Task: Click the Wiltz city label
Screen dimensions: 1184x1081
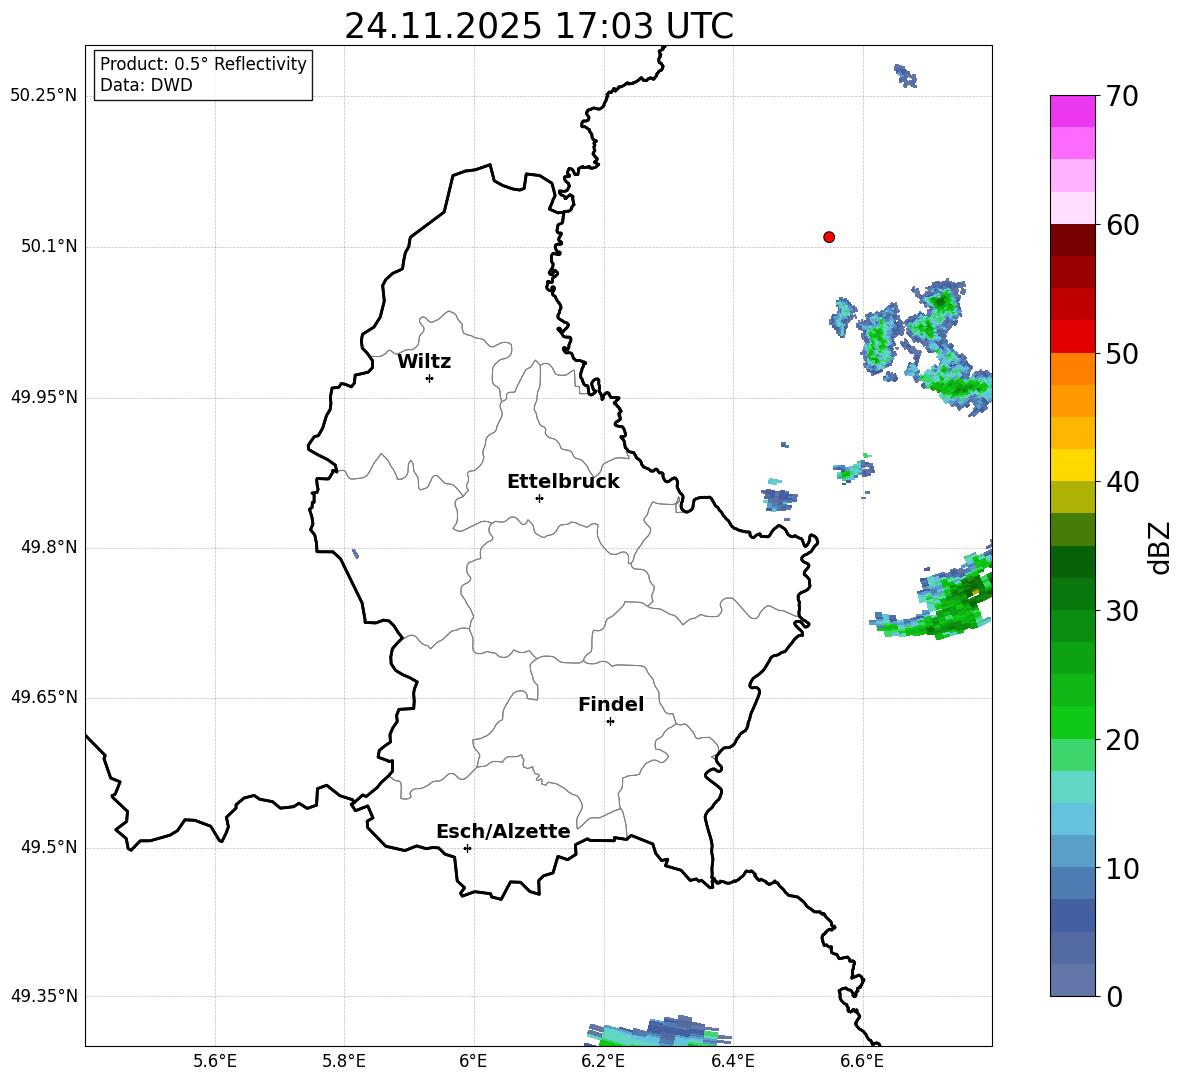Action: click(424, 362)
